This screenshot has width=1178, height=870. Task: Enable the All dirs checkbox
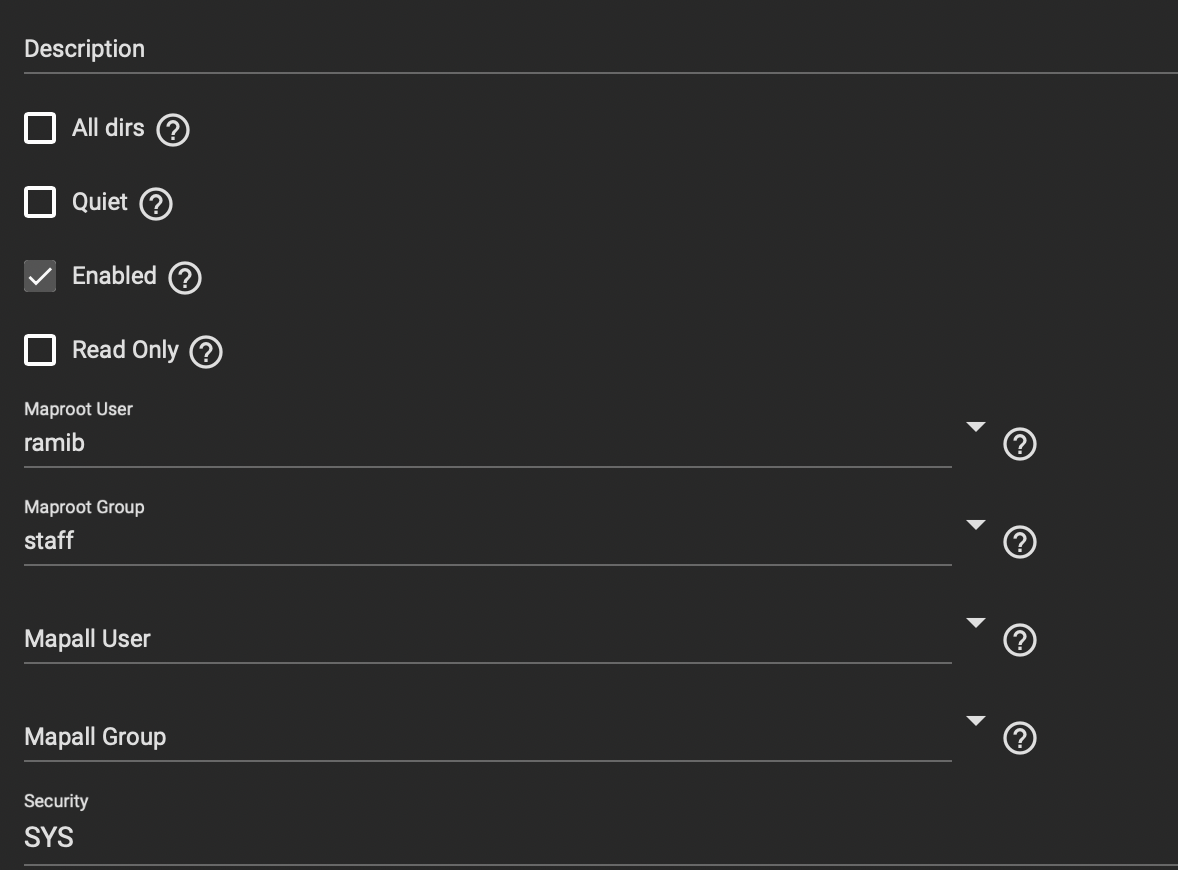(x=40, y=128)
